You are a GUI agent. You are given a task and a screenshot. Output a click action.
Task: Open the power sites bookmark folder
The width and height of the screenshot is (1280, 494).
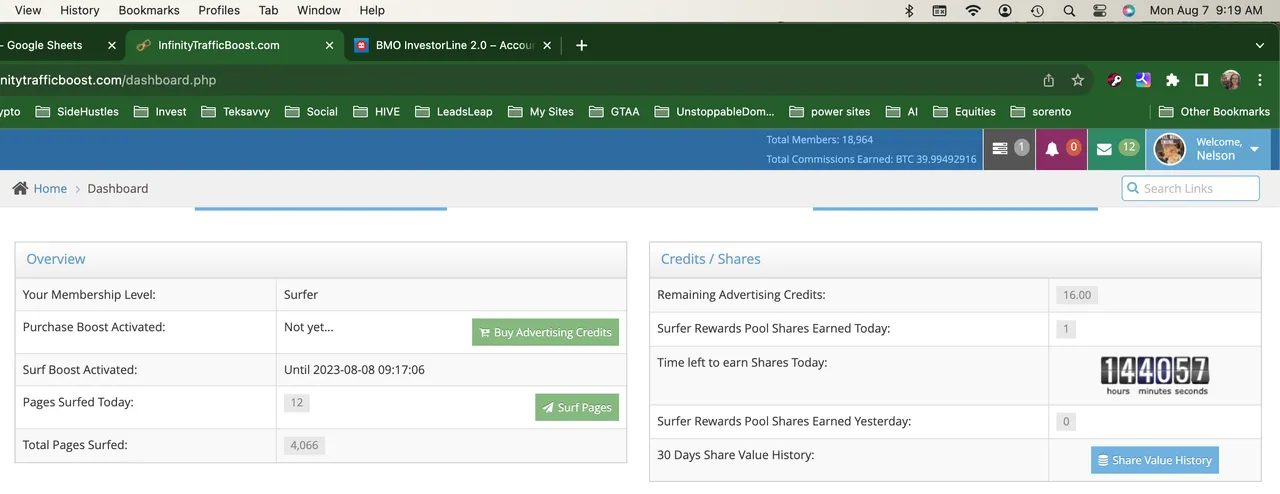[x=829, y=111]
